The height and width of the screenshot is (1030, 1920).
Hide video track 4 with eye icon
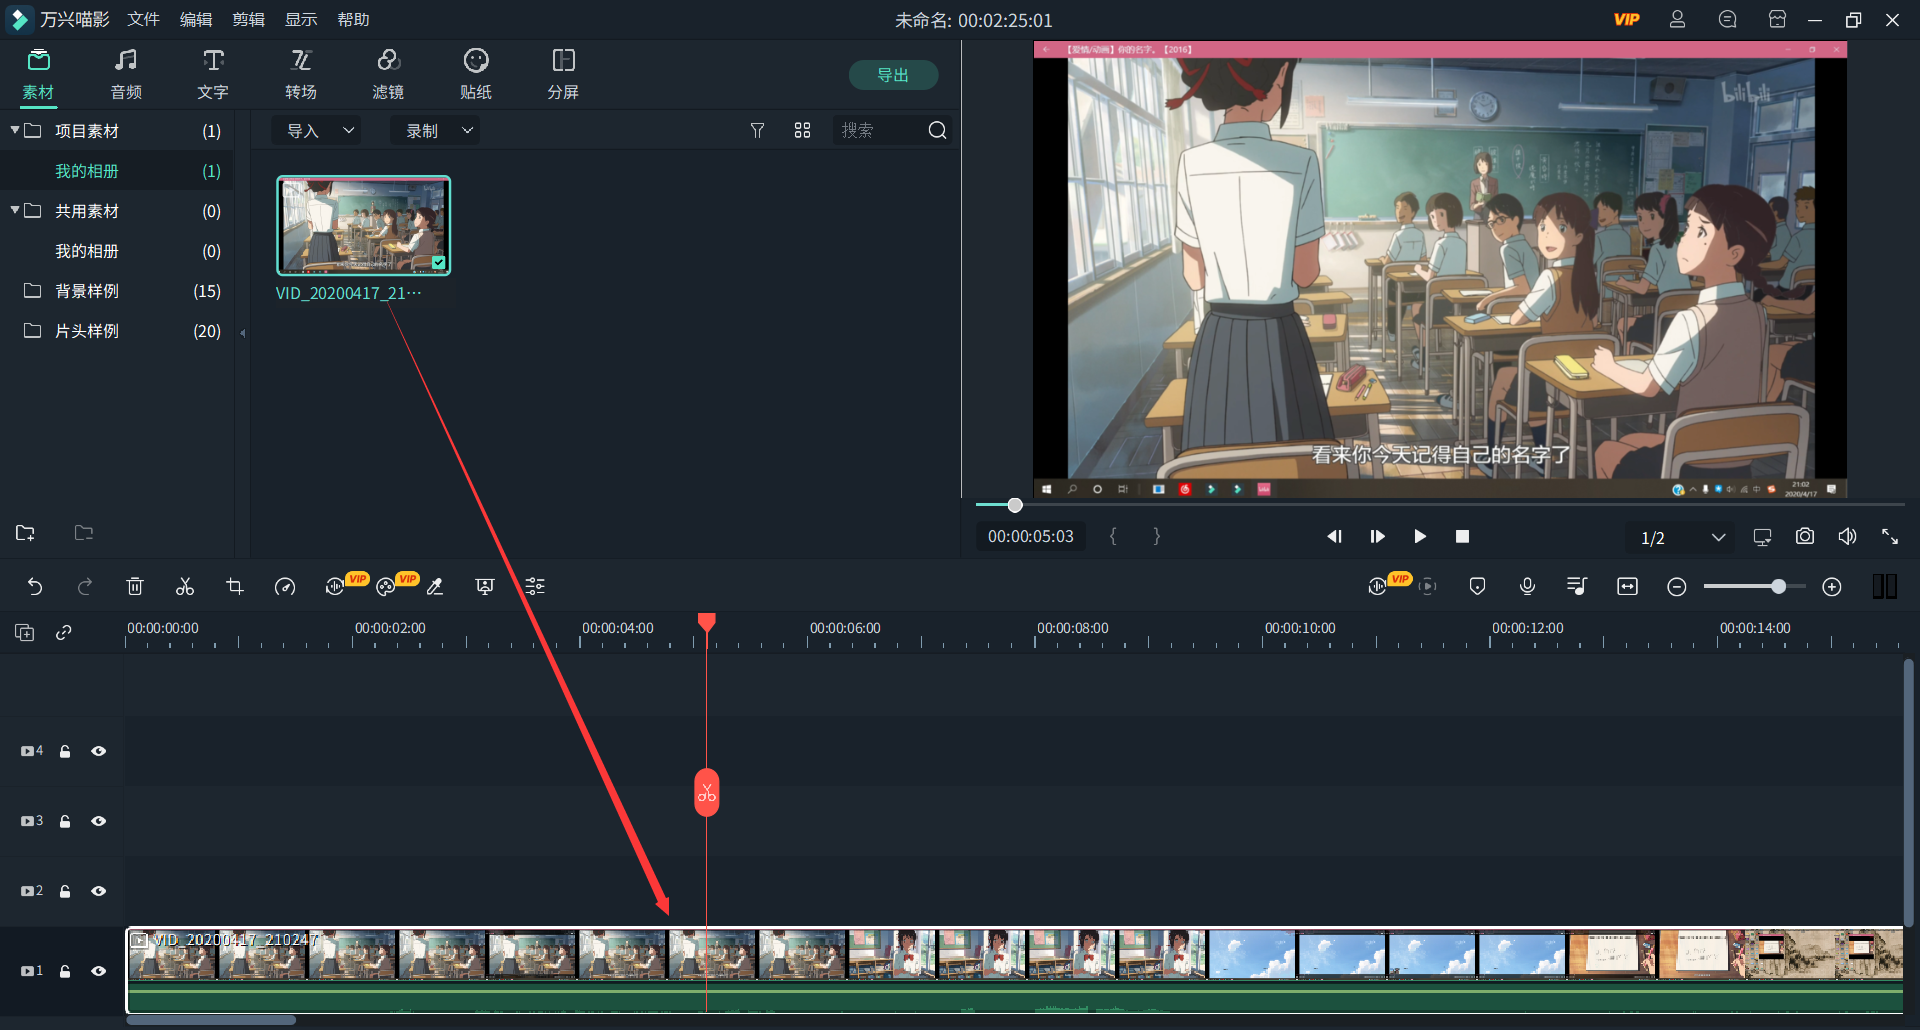(x=99, y=751)
